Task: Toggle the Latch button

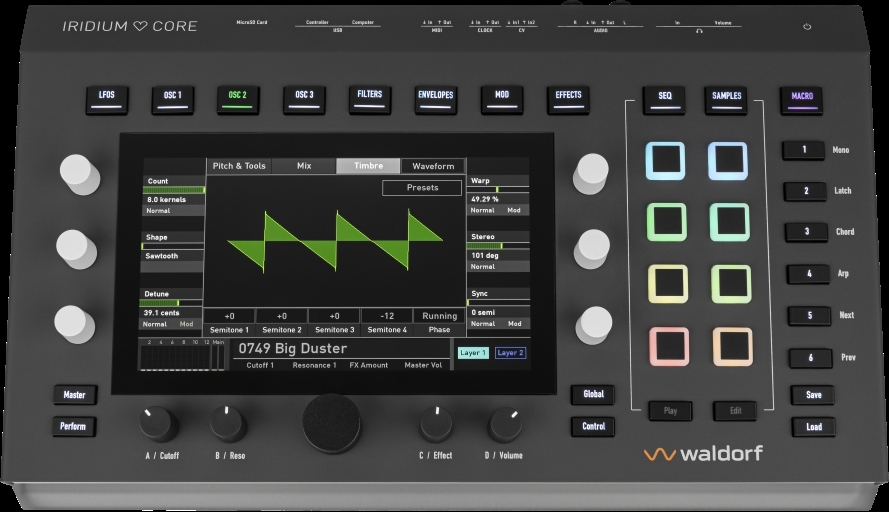Action: 806,191
